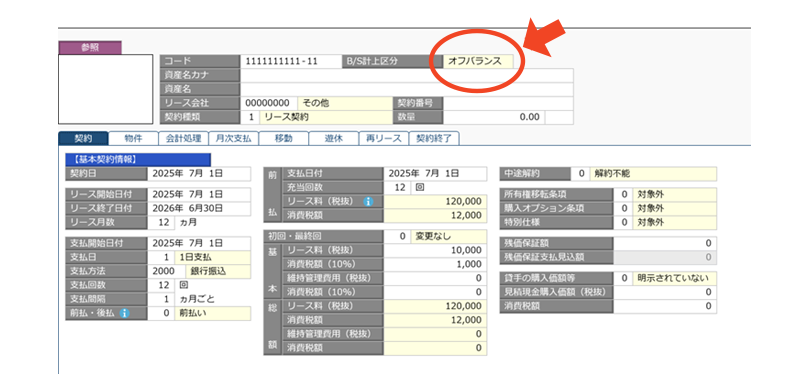Click the 充当回数 field 12
This screenshot has height=380, width=800.
click(x=396, y=187)
